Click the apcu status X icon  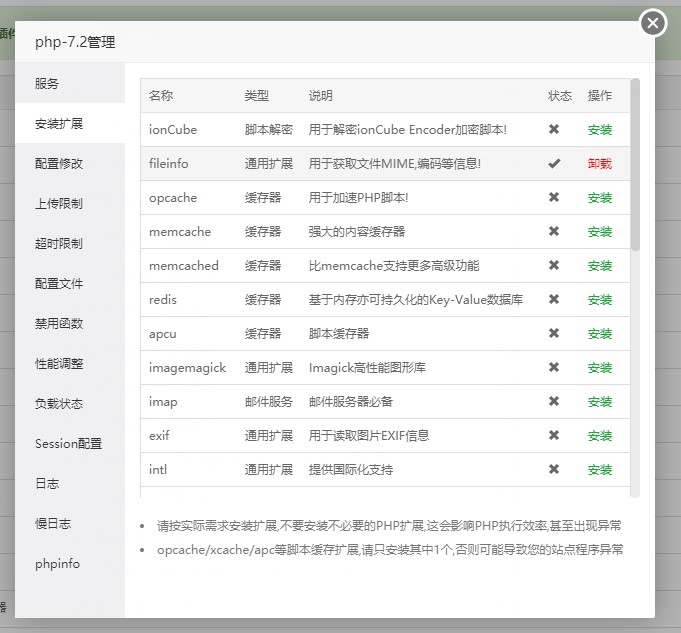(554, 334)
